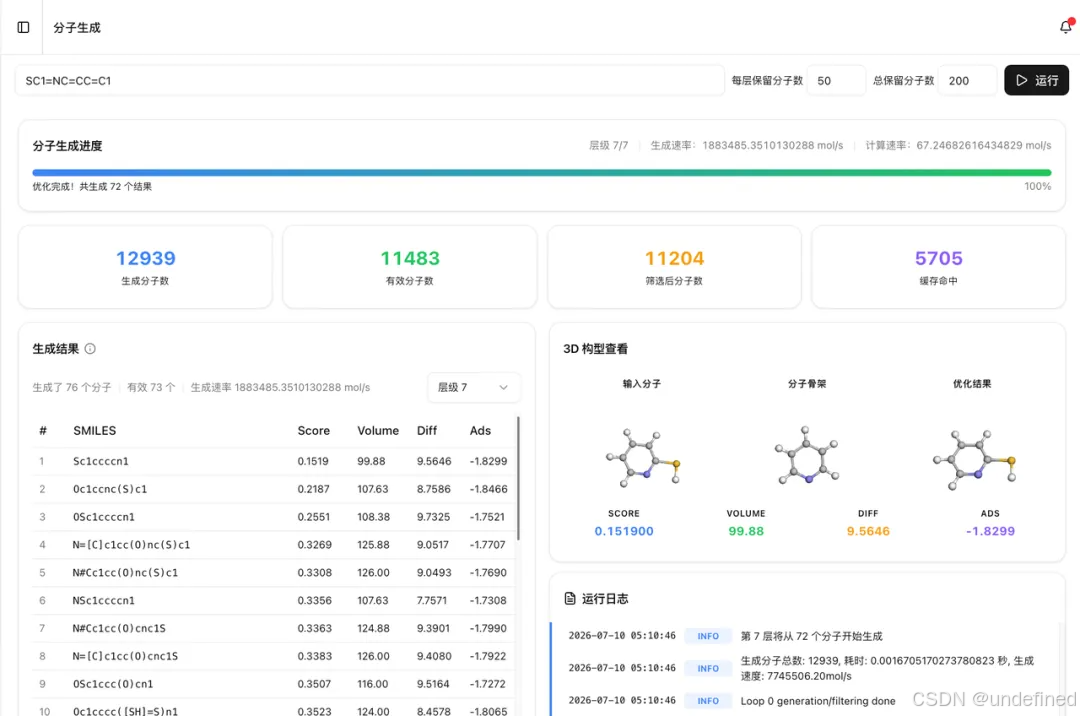Click the 11204 筛选后分子数 card
Screen dimensions: 1080x716
pos(674,267)
